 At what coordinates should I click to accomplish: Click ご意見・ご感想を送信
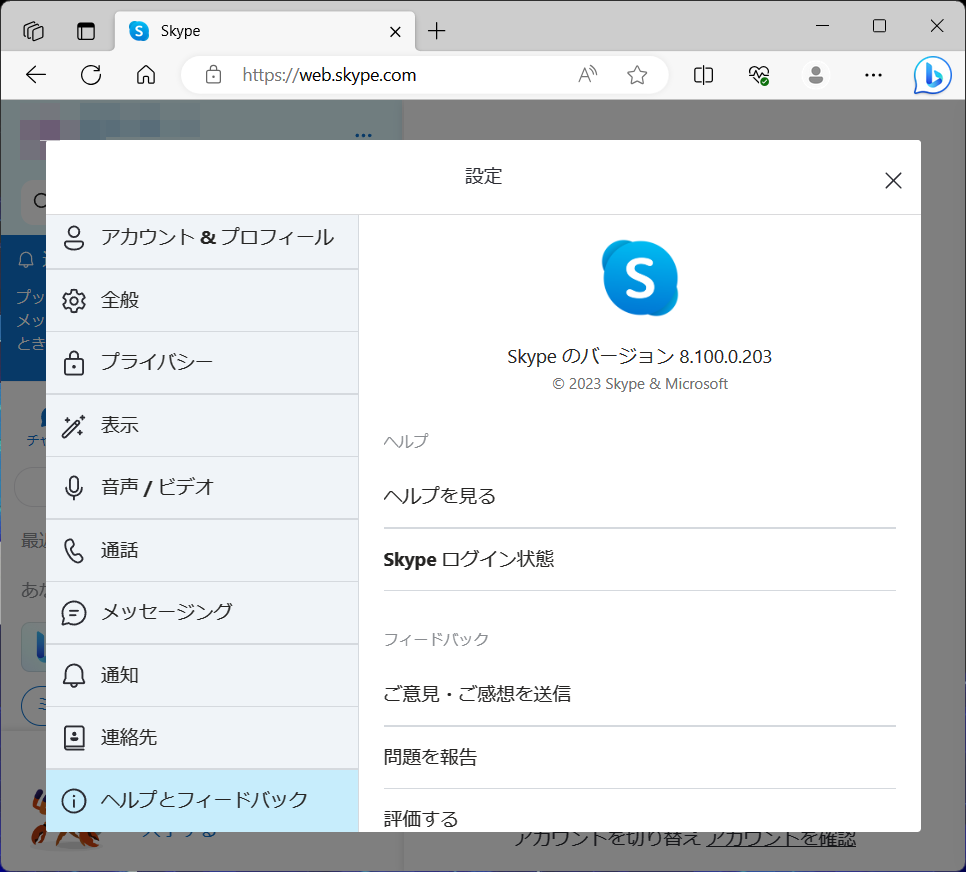[639, 695]
